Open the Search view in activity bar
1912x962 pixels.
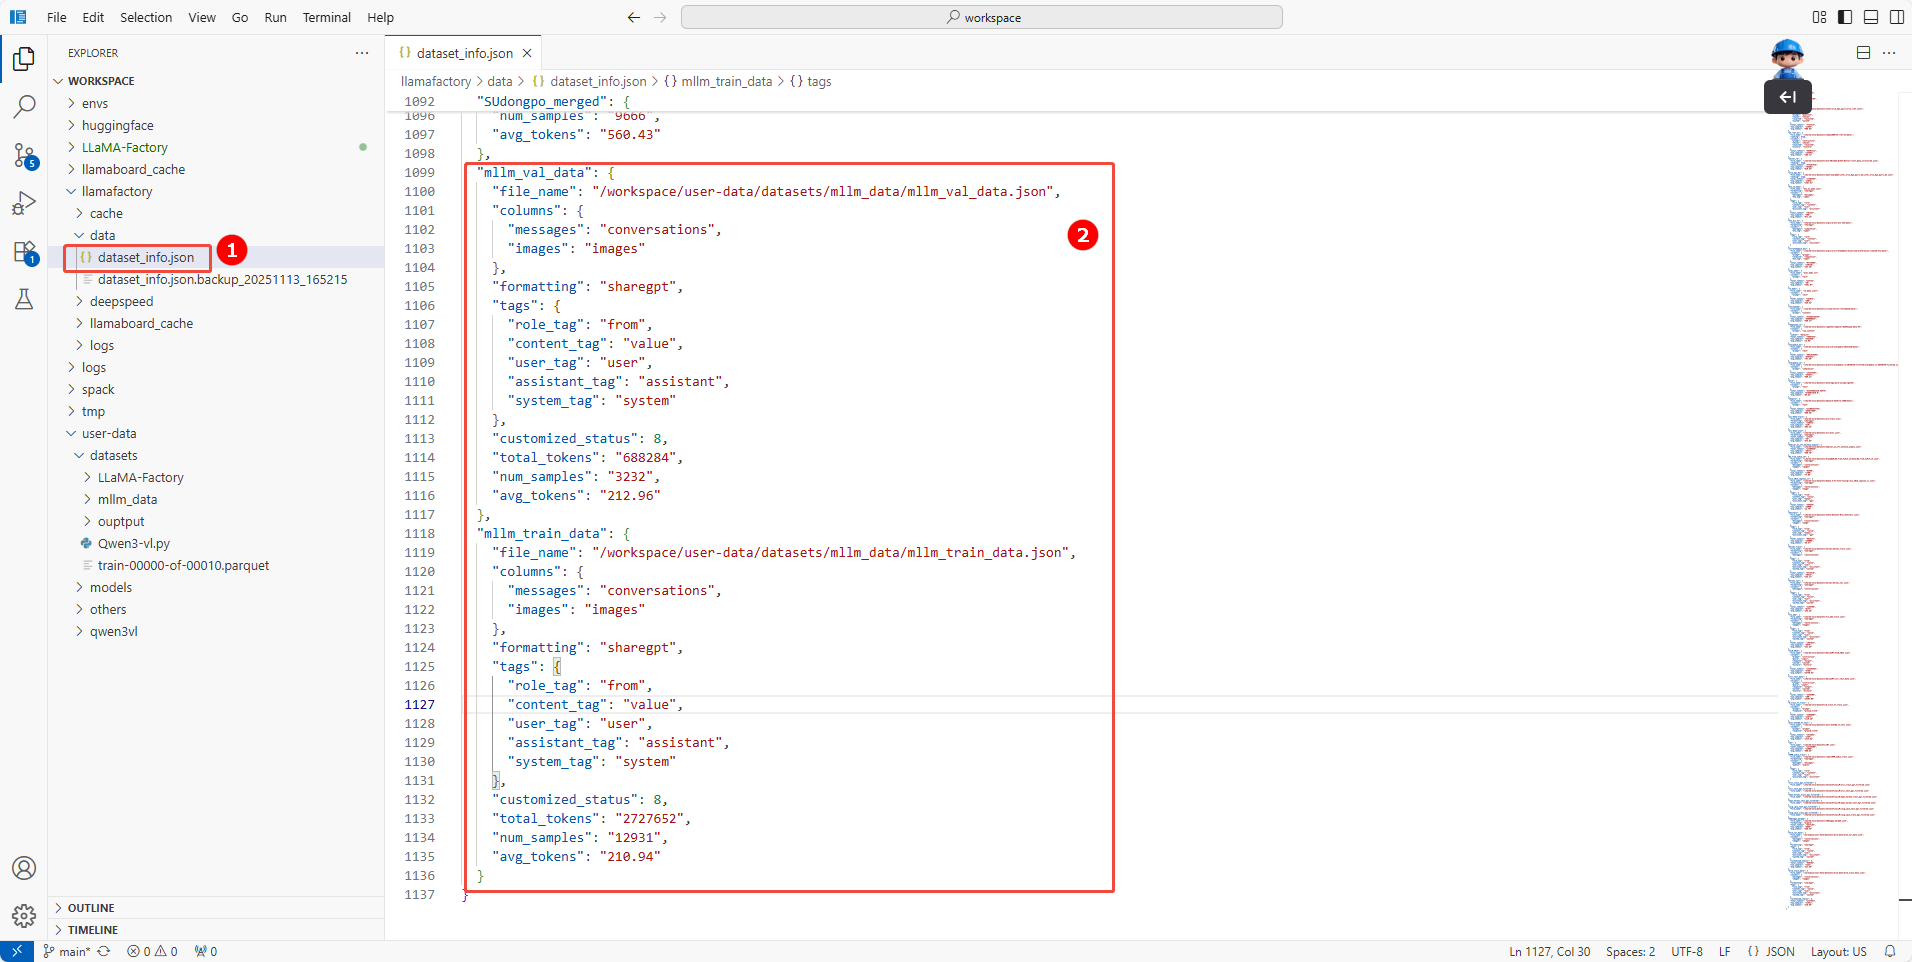(24, 107)
